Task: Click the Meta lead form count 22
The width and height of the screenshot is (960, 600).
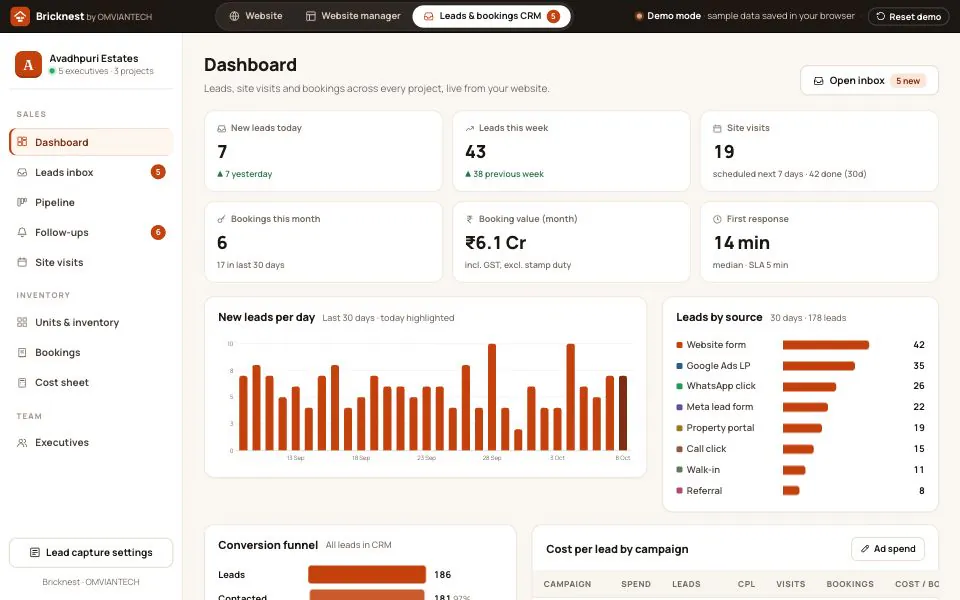Action: [918, 407]
